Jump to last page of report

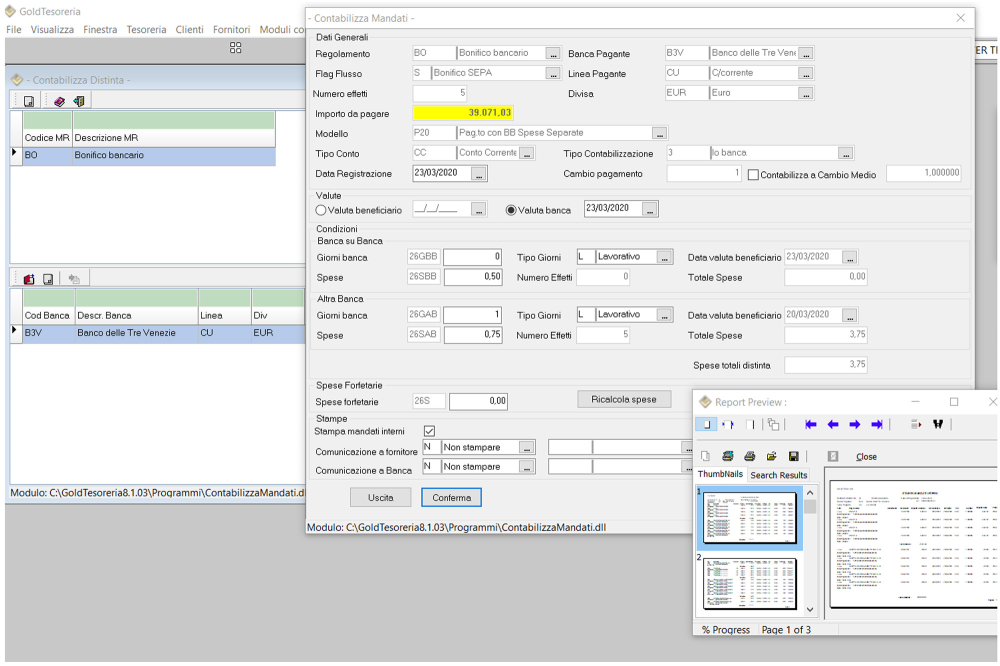pos(877,424)
